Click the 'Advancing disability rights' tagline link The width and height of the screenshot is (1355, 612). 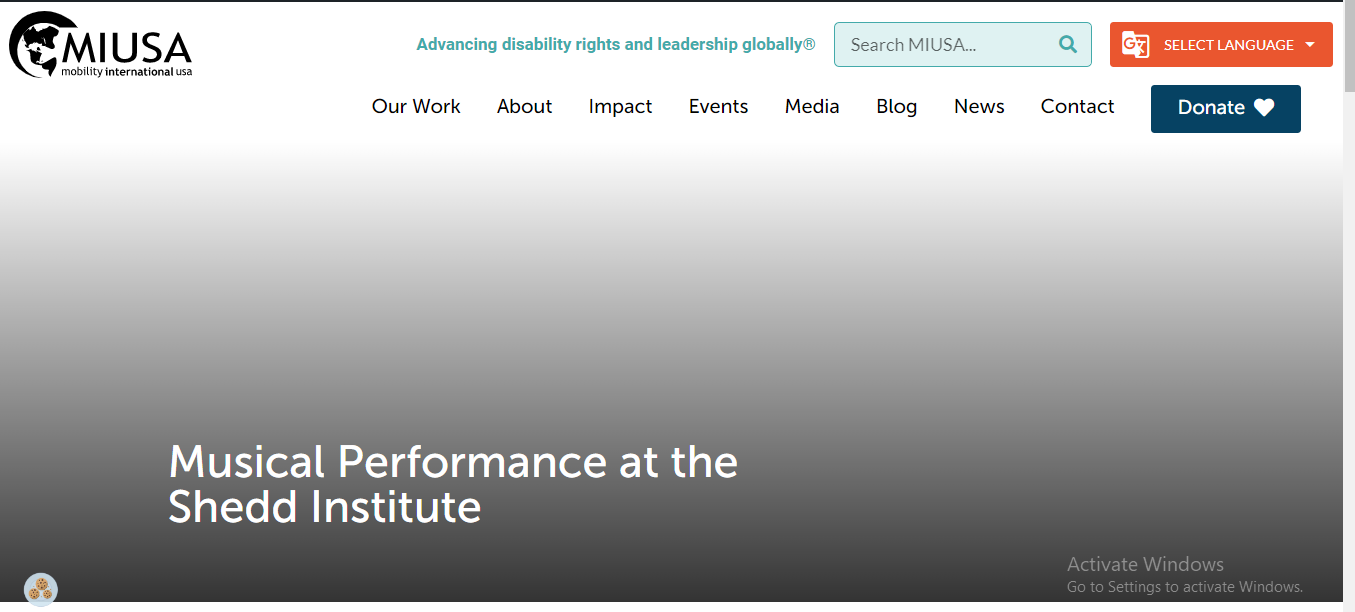click(x=615, y=44)
